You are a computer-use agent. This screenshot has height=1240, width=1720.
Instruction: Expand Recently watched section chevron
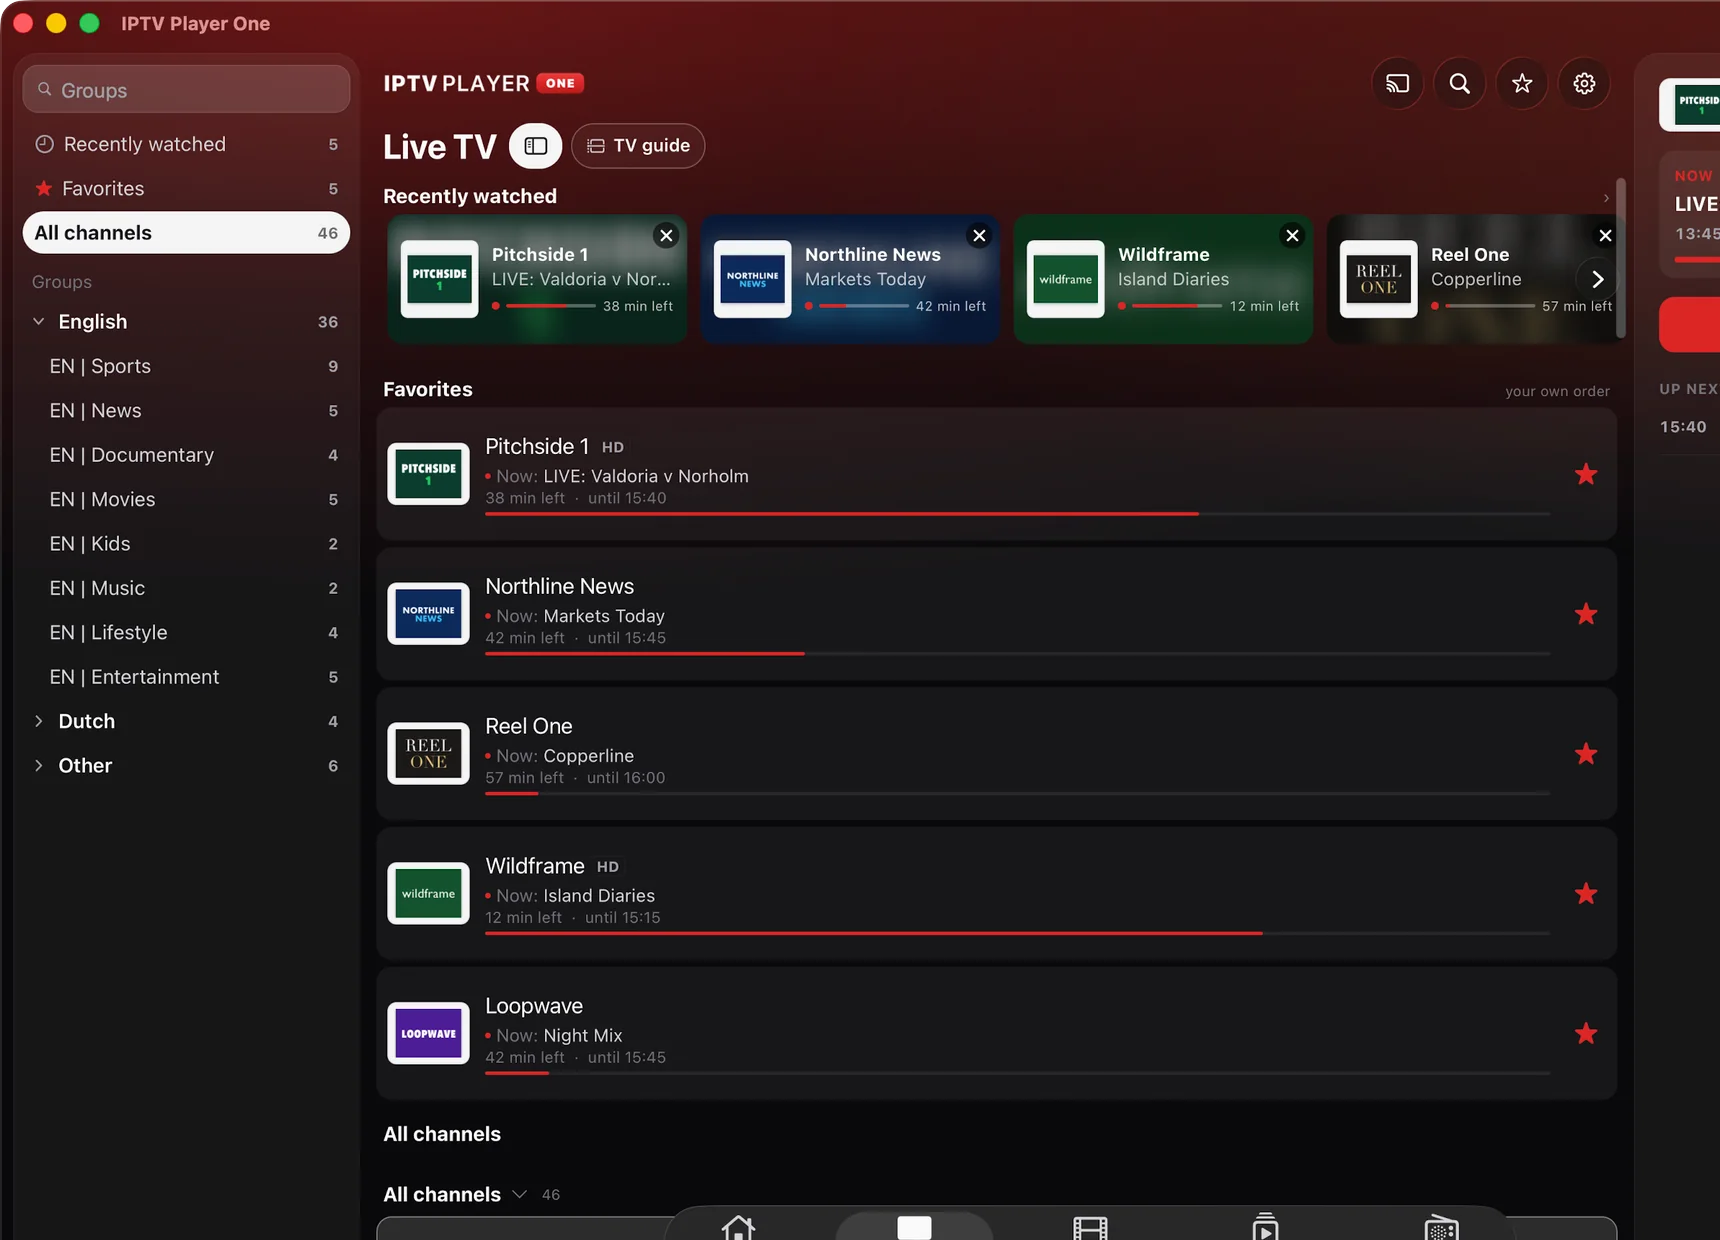1606,198
